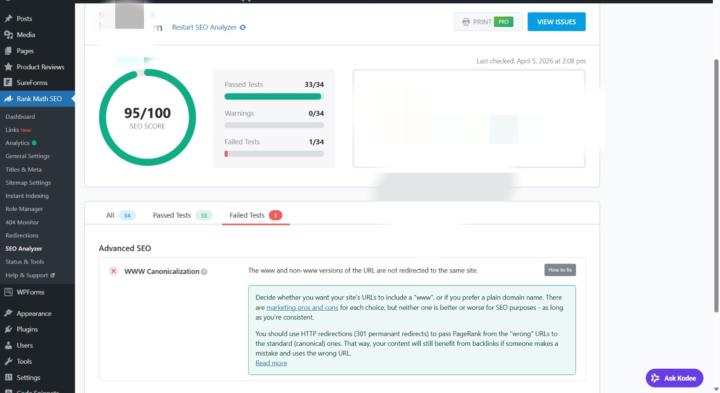Open the Tools wrench icon
Image resolution: width=720 pixels, height=393 pixels.
click(8, 361)
